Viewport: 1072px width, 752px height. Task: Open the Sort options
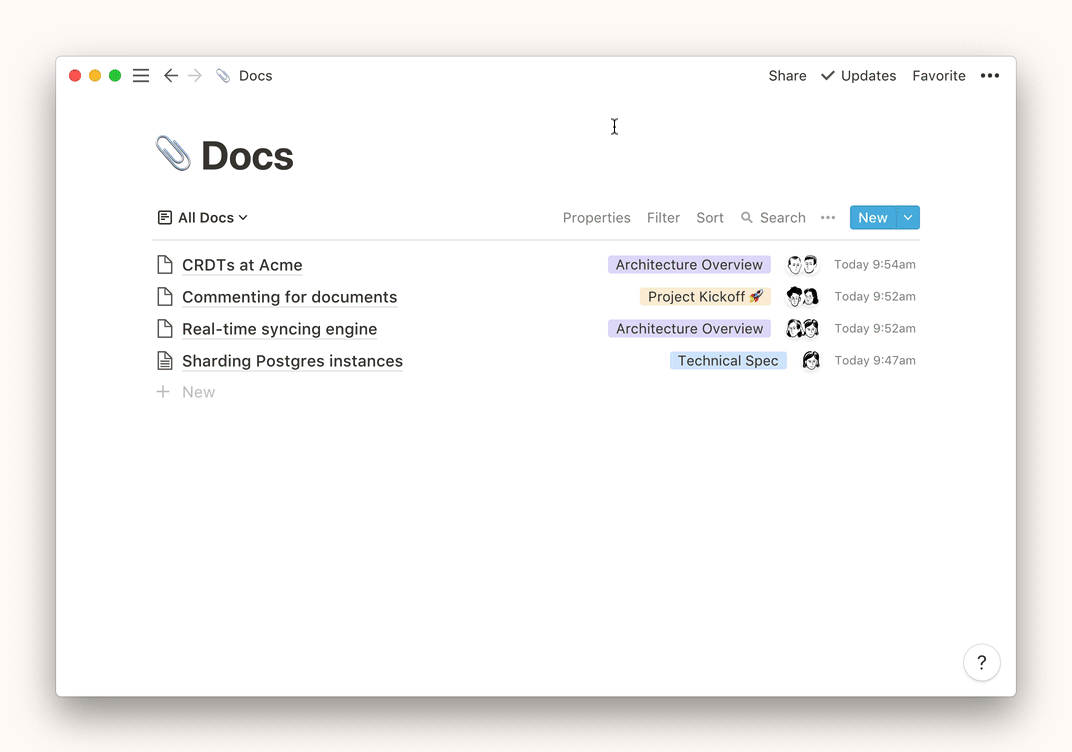709,218
